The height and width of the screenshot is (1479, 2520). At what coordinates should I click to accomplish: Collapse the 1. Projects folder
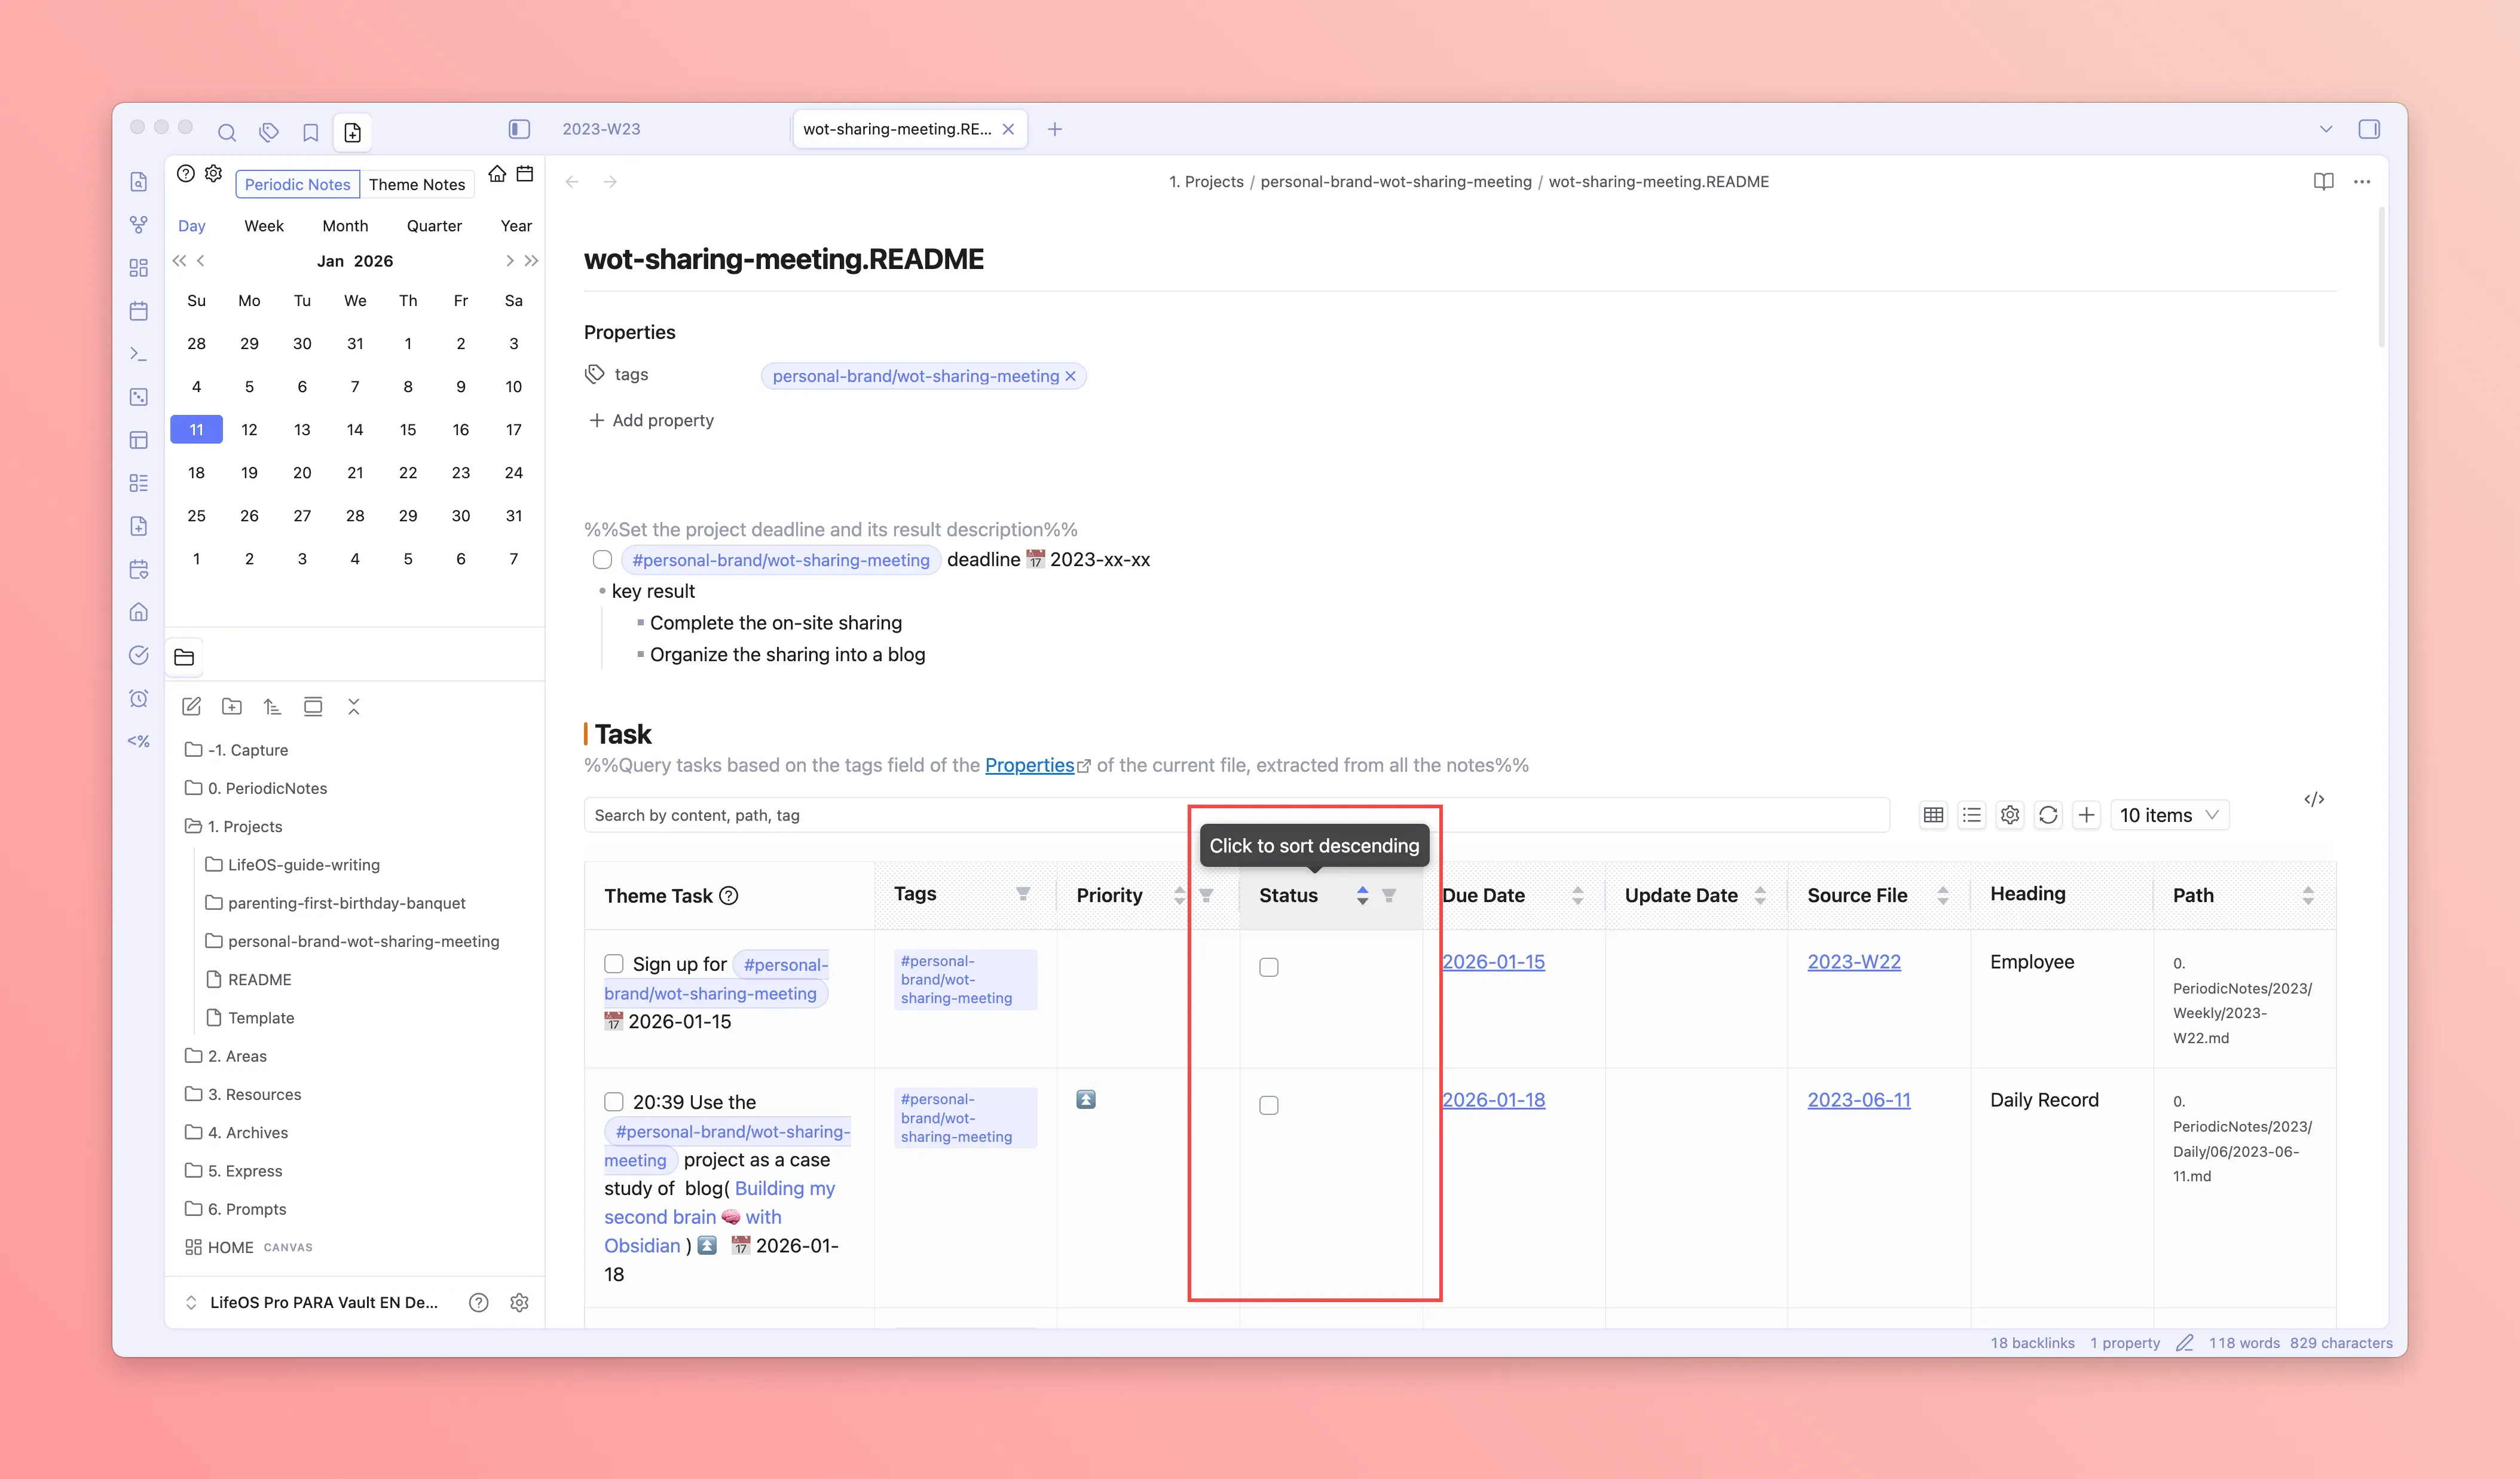coord(244,826)
